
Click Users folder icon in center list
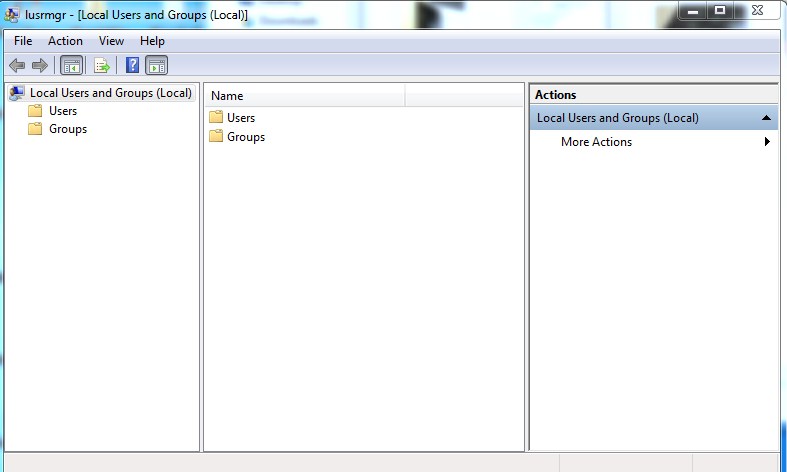point(216,117)
